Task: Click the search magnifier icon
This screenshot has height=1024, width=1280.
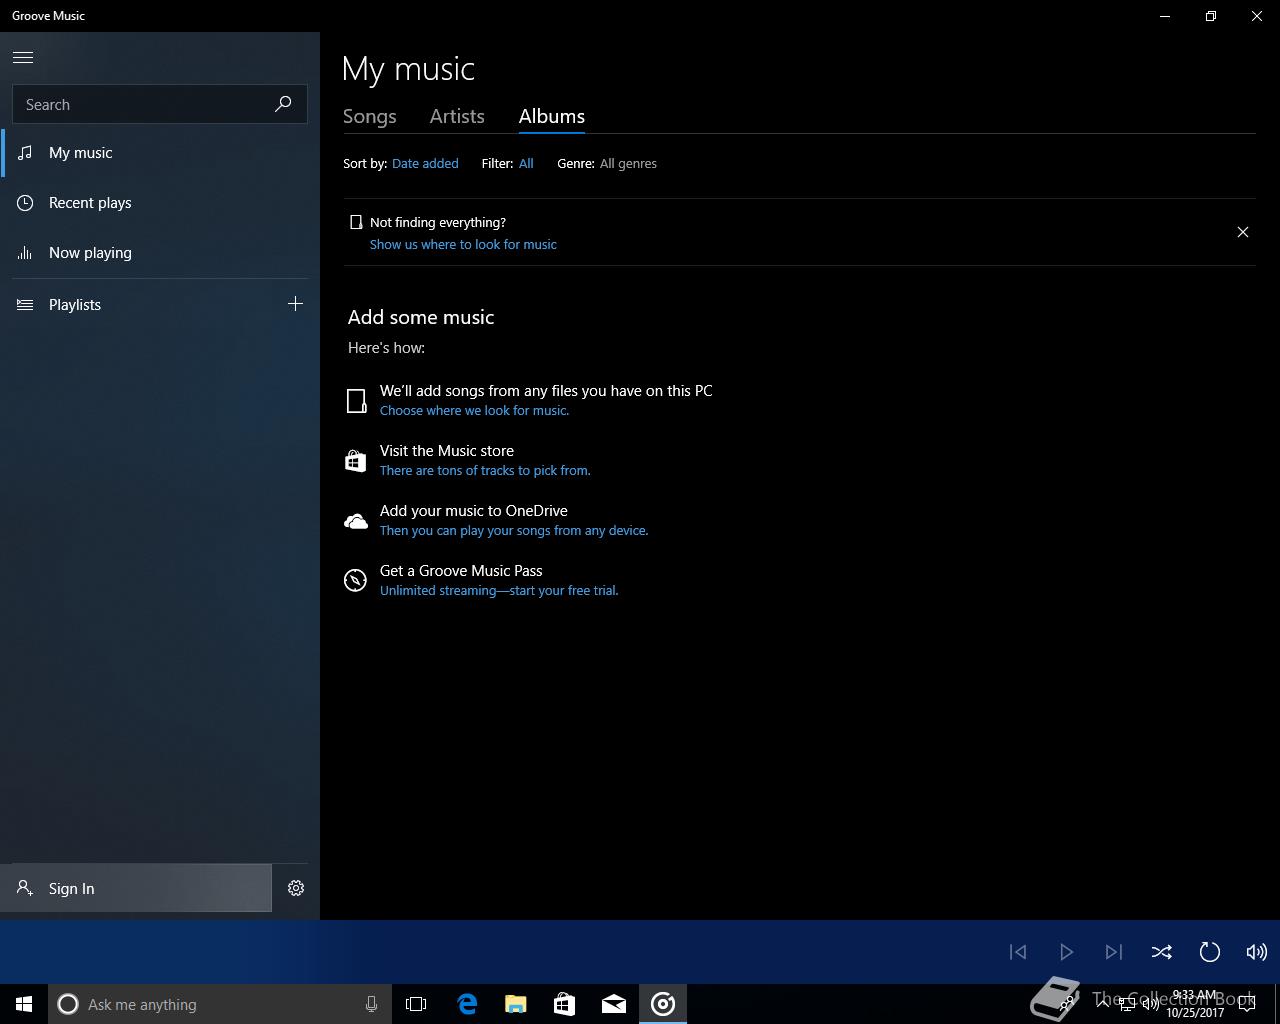Action: coord(283,104)
